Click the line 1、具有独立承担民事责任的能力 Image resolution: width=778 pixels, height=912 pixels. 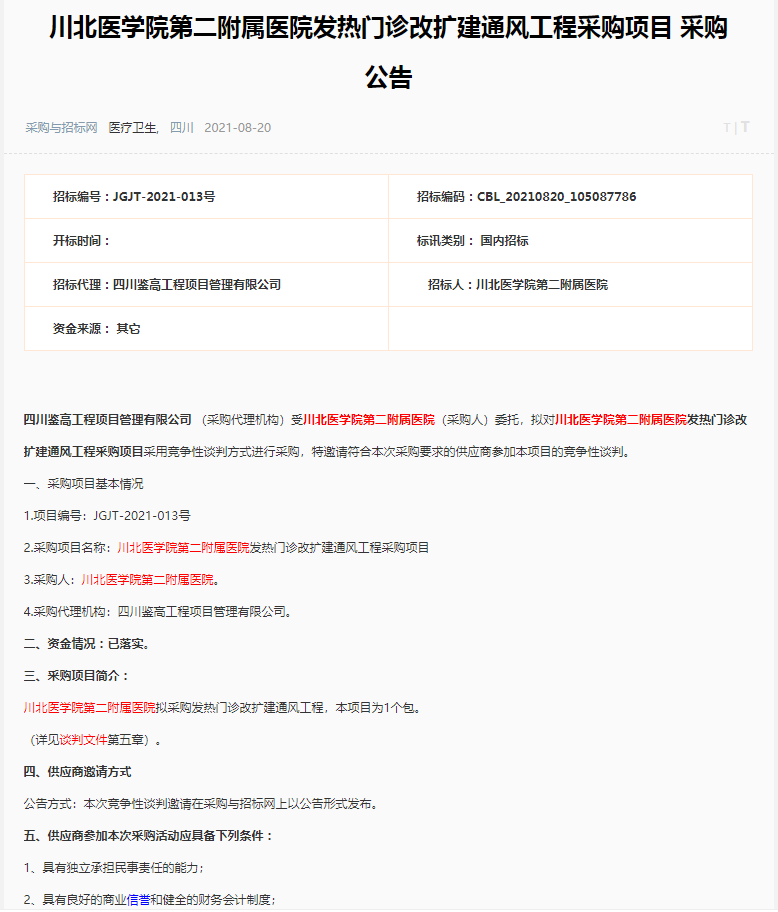pos(114,868)
